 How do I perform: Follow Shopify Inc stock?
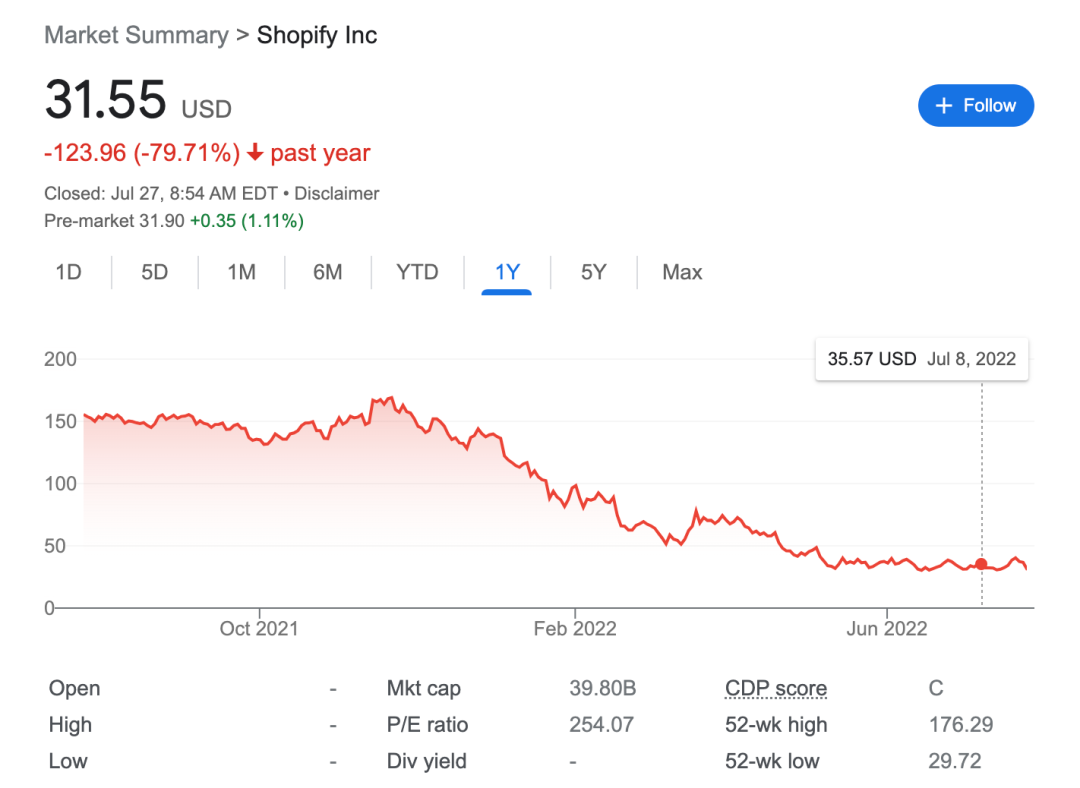click(x=975, y=105)
